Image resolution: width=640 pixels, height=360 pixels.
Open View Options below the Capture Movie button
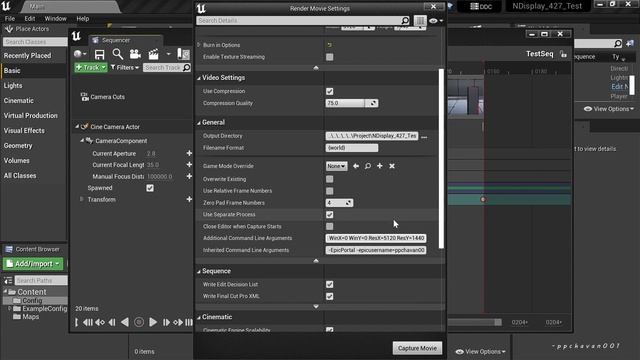[x=480, y=351]
